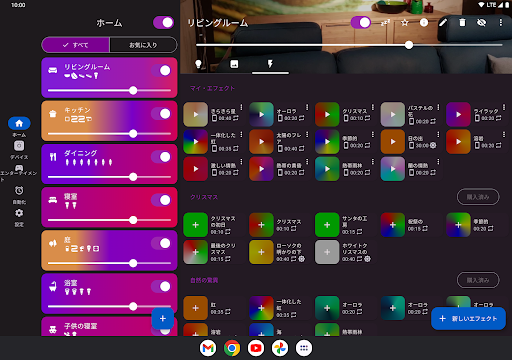Viewport: 512px width, 360px height.
Task: Play the 日の出 effect
Action: click(x=393, y=142)
